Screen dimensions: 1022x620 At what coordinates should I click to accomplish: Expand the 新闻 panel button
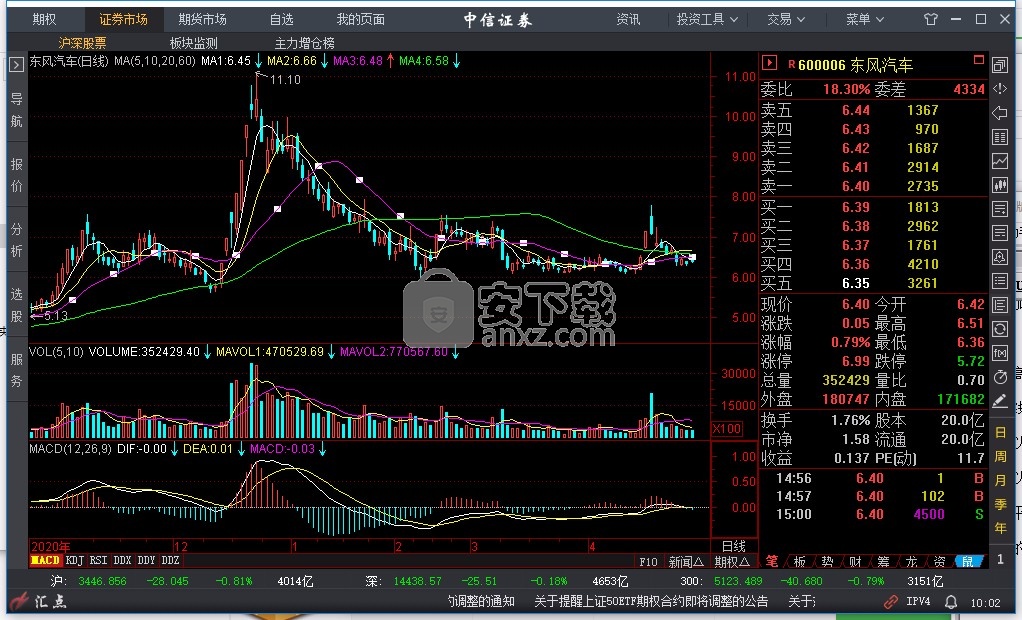[x=686, y=561]
